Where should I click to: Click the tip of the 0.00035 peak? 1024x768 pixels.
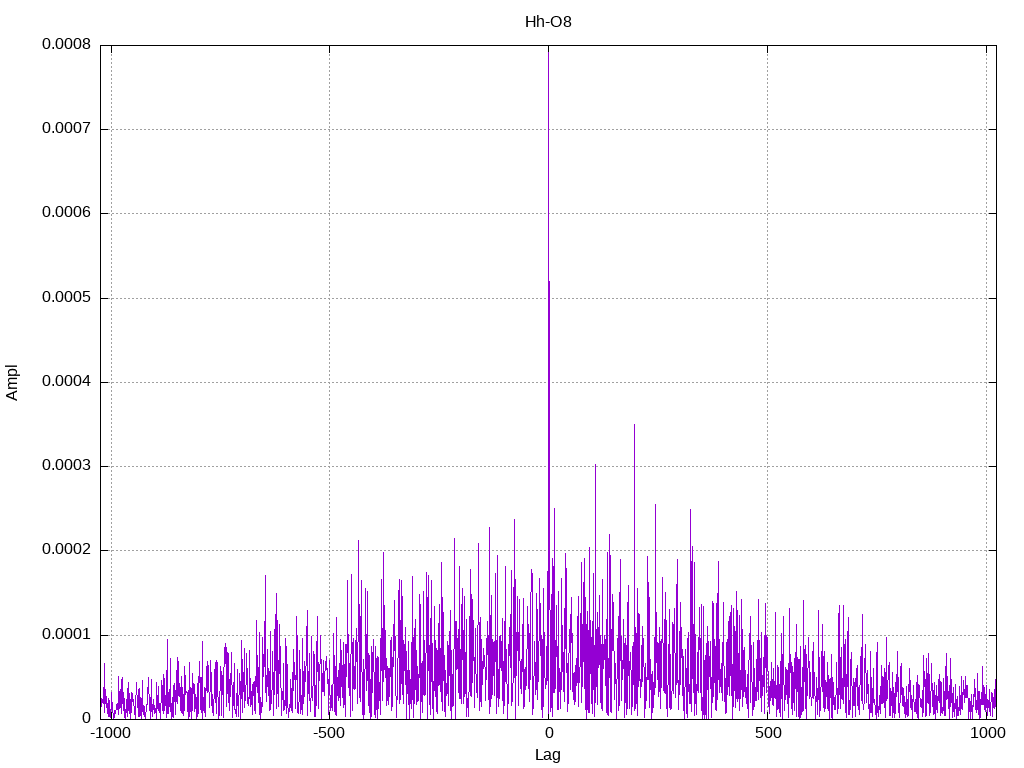tap(634, 425)
